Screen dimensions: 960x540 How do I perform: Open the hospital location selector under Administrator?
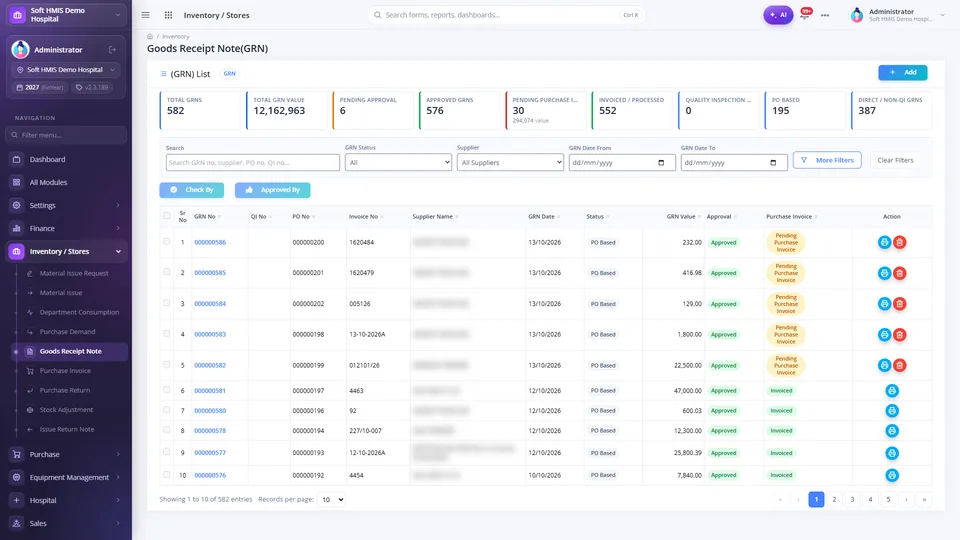point(66,70)
